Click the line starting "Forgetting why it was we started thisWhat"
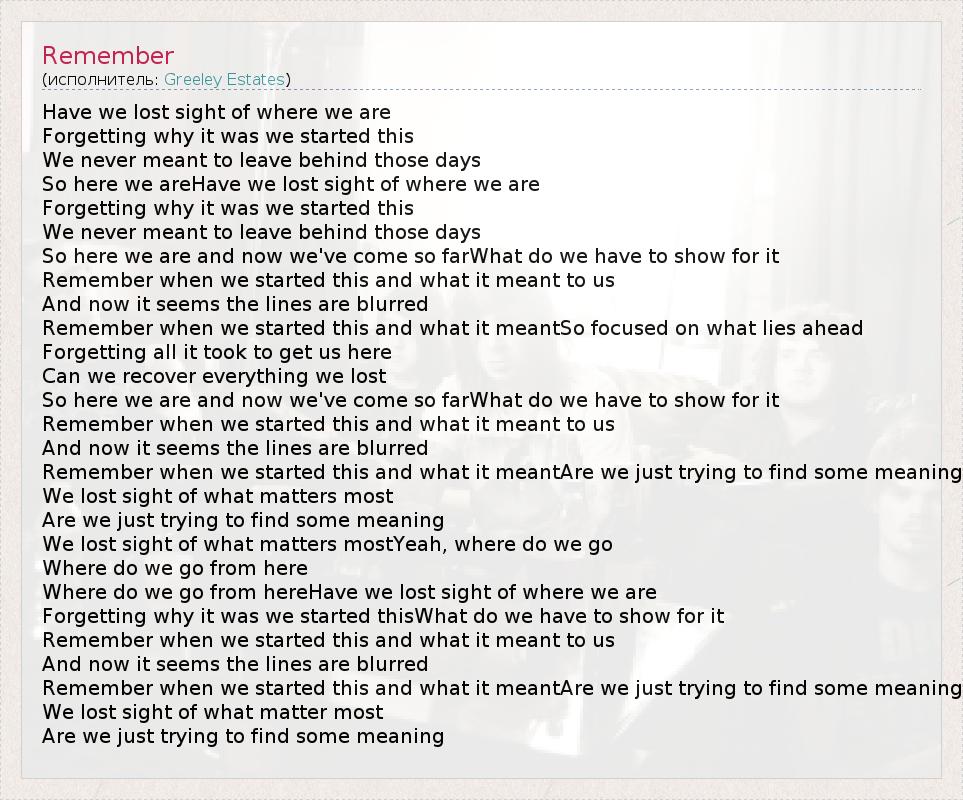 pyautogui.click(x=383, y=616)
